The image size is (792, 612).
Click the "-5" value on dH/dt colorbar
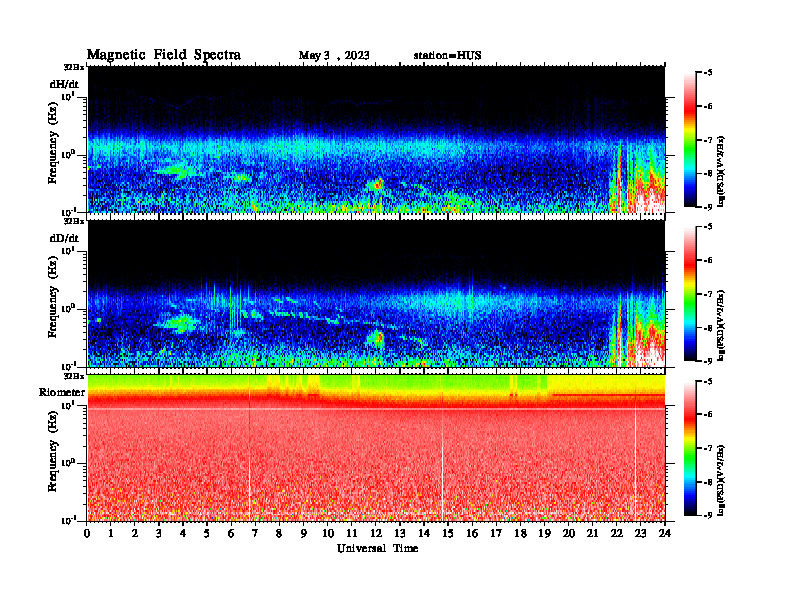pyautogui.click(x=708, y=73)
